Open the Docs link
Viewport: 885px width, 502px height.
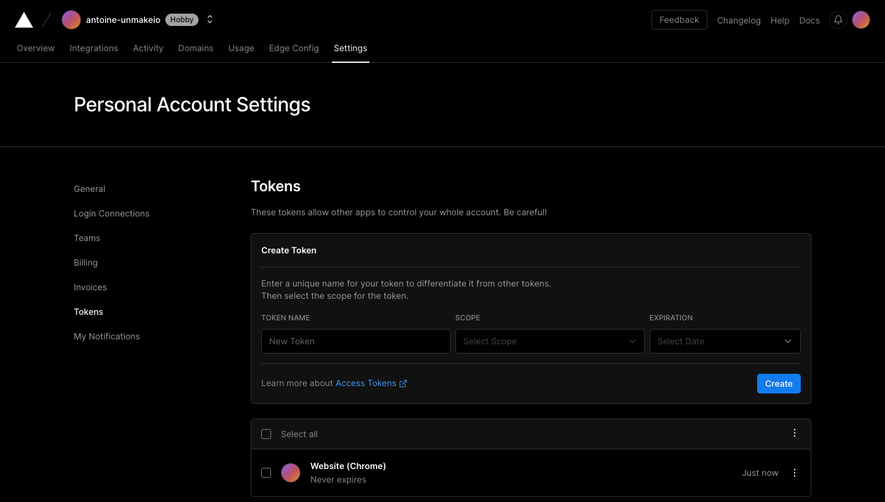(x=809, y=20)
